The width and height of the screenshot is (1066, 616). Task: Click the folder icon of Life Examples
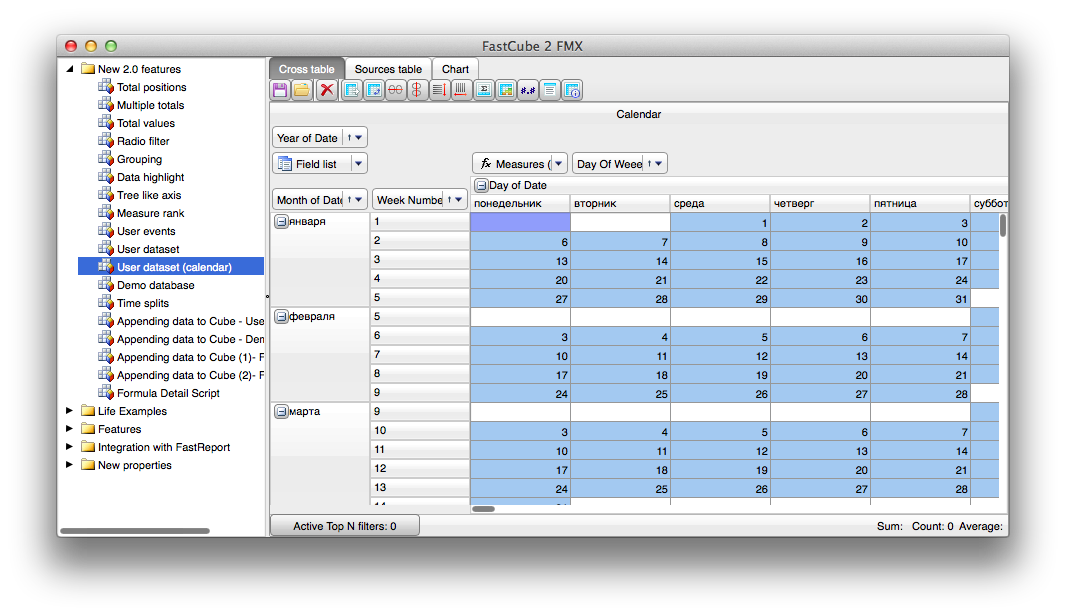[88, 411]
